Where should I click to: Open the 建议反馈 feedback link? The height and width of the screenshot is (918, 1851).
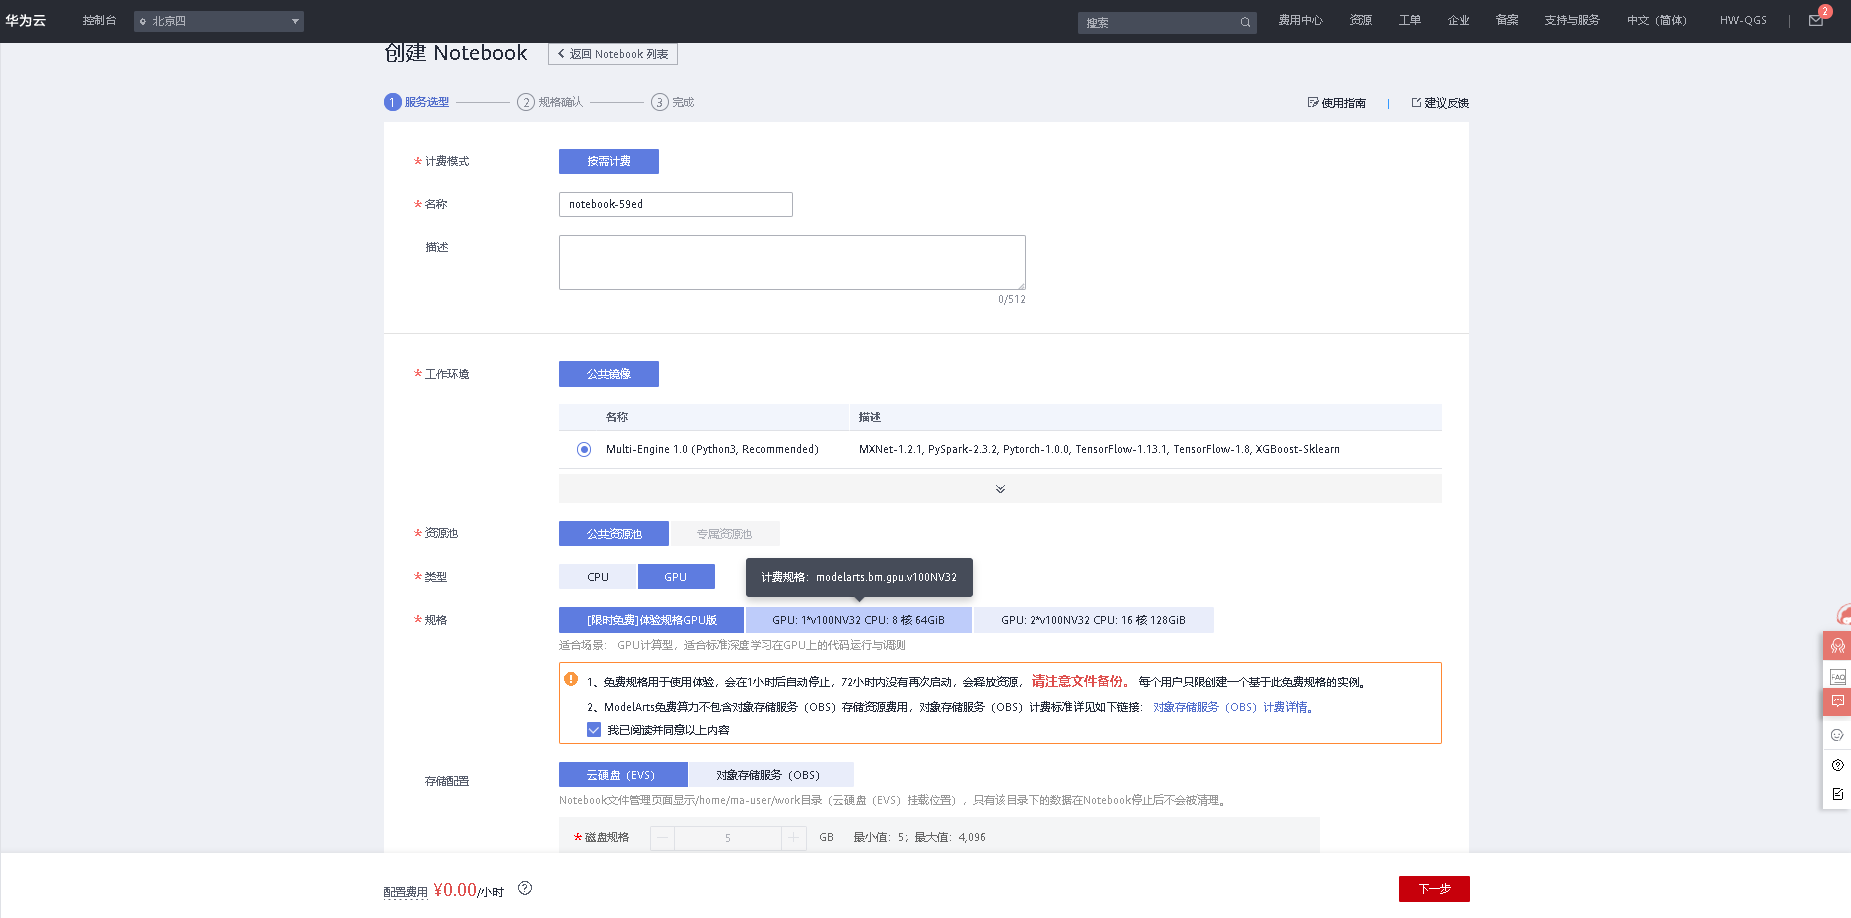coord(1440,103)
